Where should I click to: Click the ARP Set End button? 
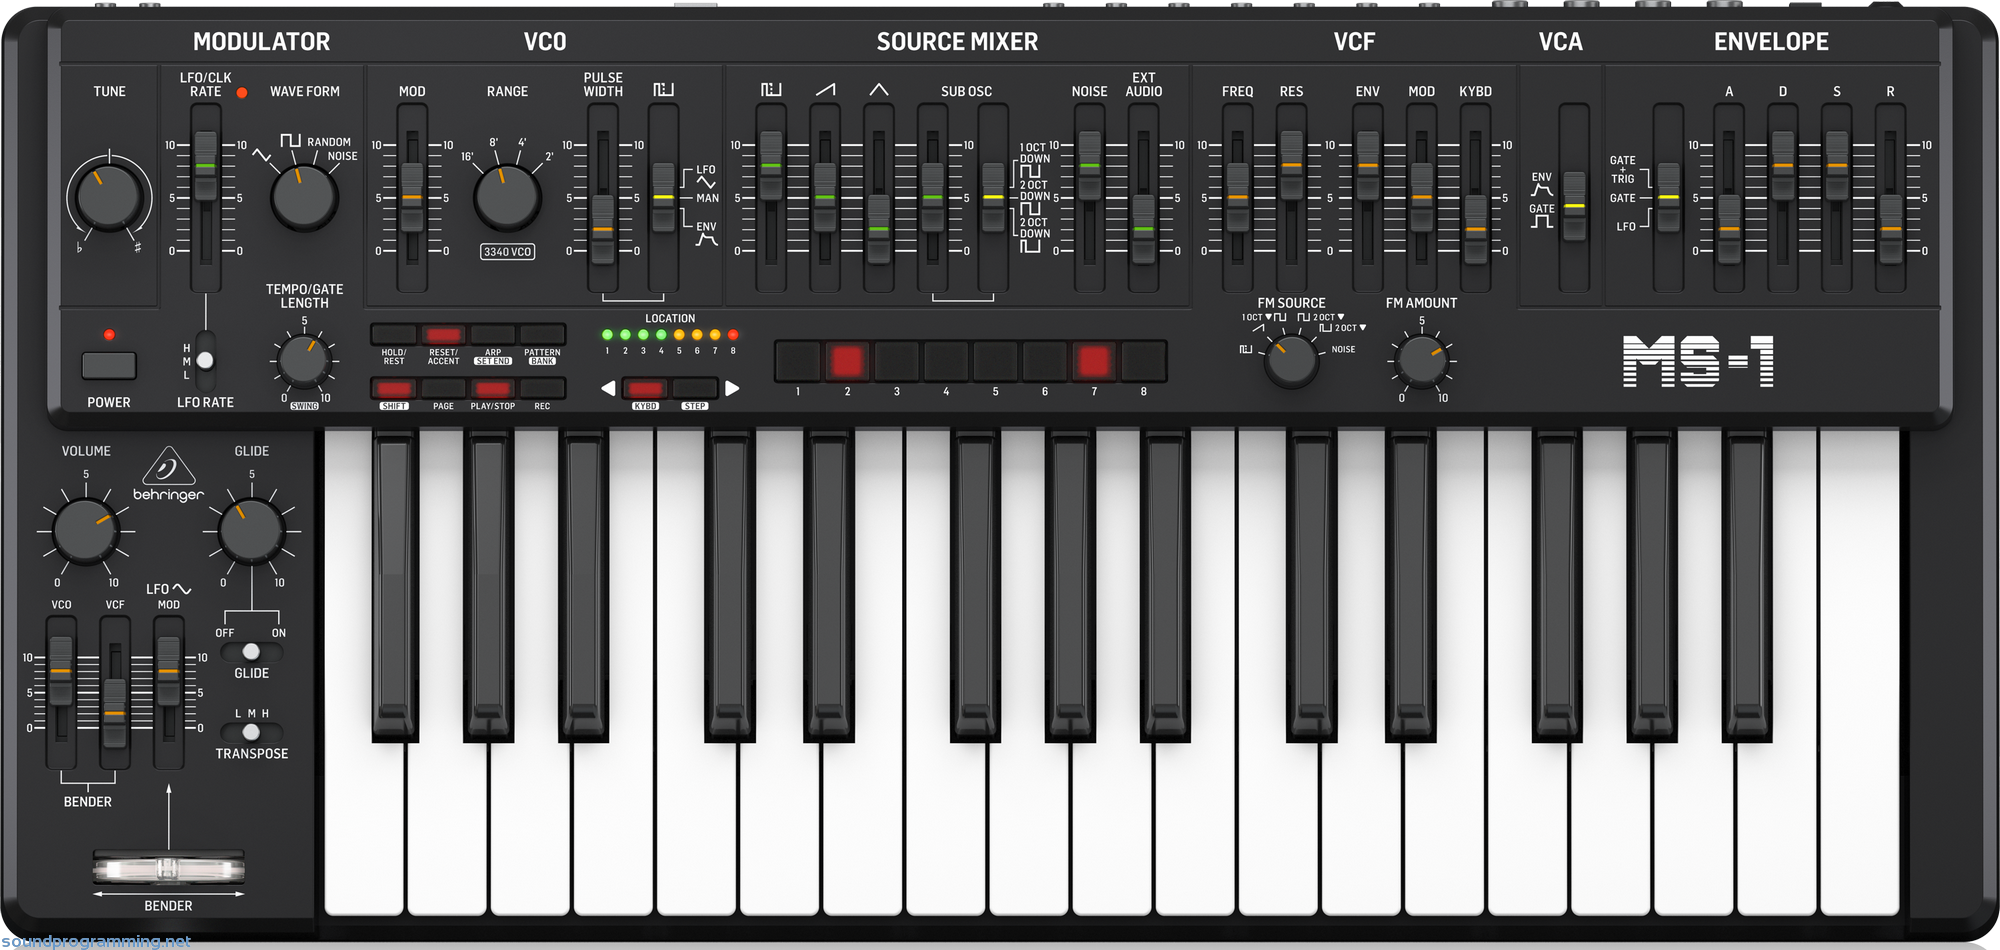(493, 335)
